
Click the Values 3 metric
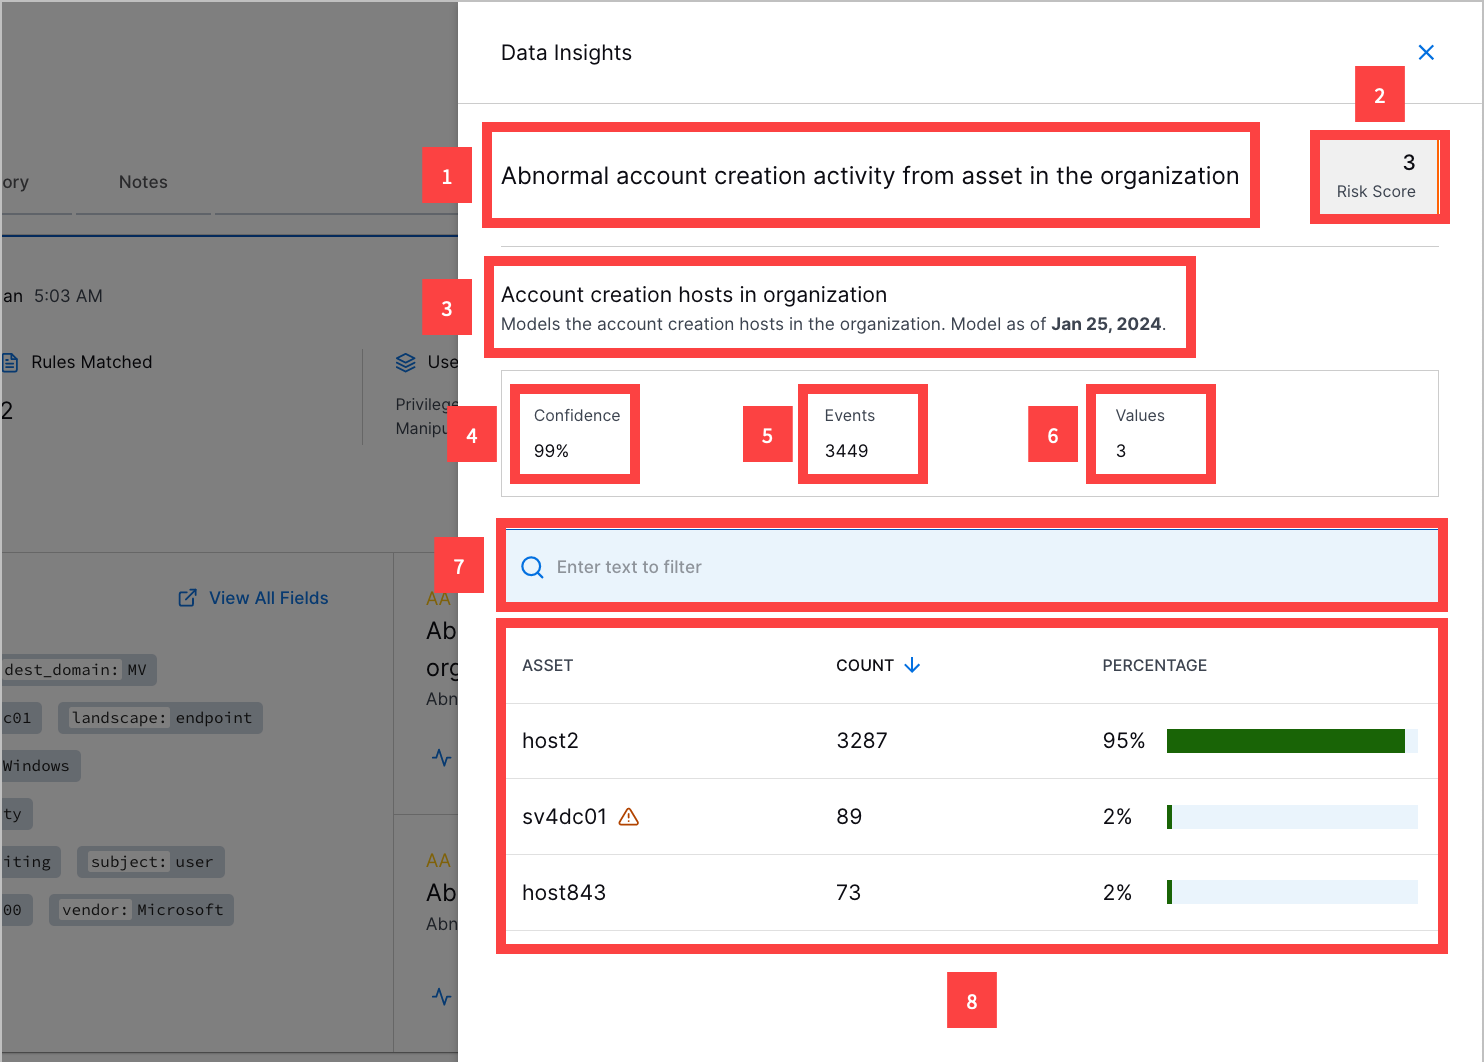(1140, 433)
